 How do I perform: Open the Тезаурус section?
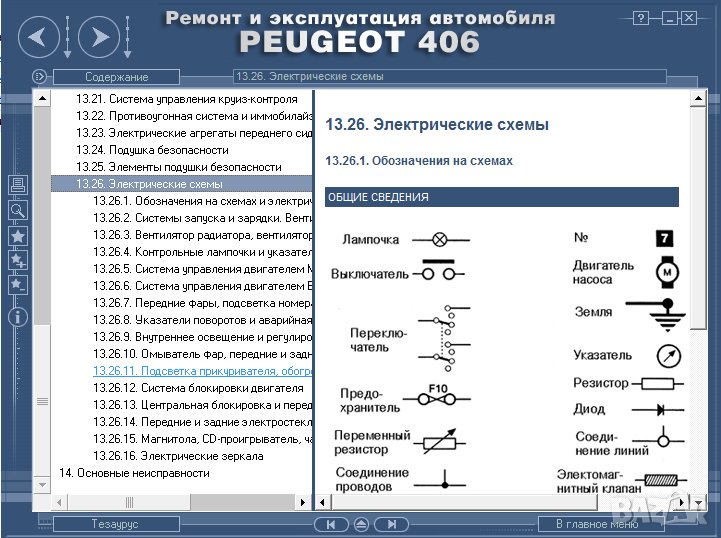[x=116, y=524]
